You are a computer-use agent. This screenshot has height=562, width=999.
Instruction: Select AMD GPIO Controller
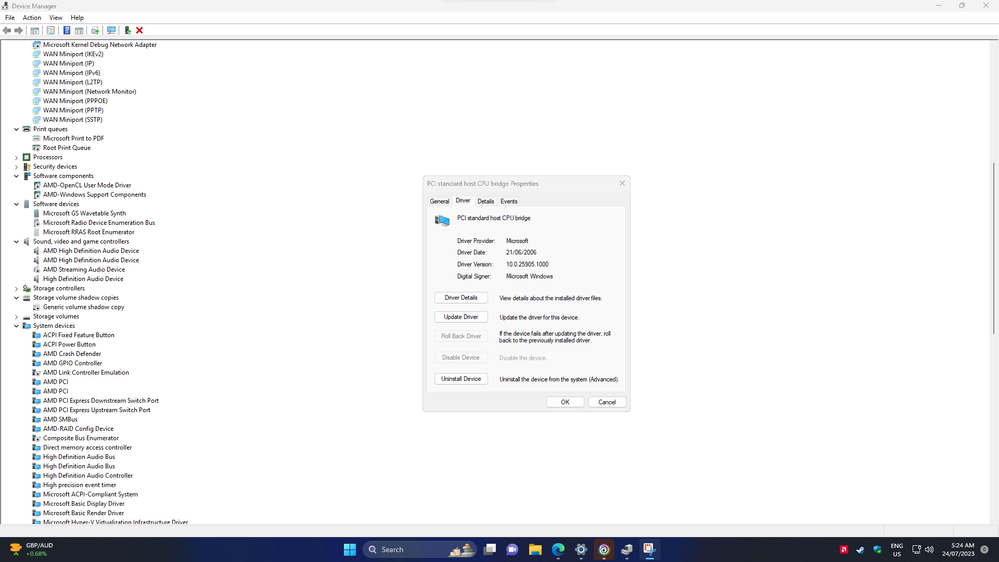pyautogui.click(x=72, y=363)
